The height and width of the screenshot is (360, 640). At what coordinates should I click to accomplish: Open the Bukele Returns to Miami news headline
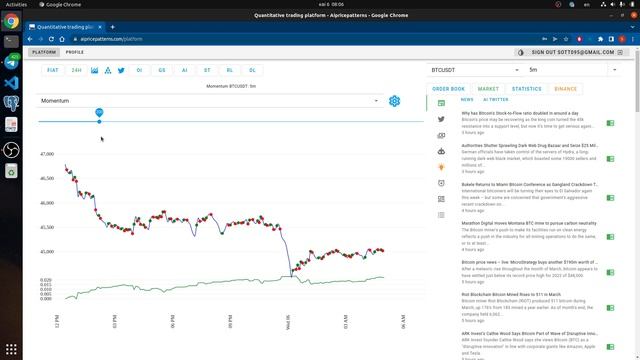pos(530,184)
